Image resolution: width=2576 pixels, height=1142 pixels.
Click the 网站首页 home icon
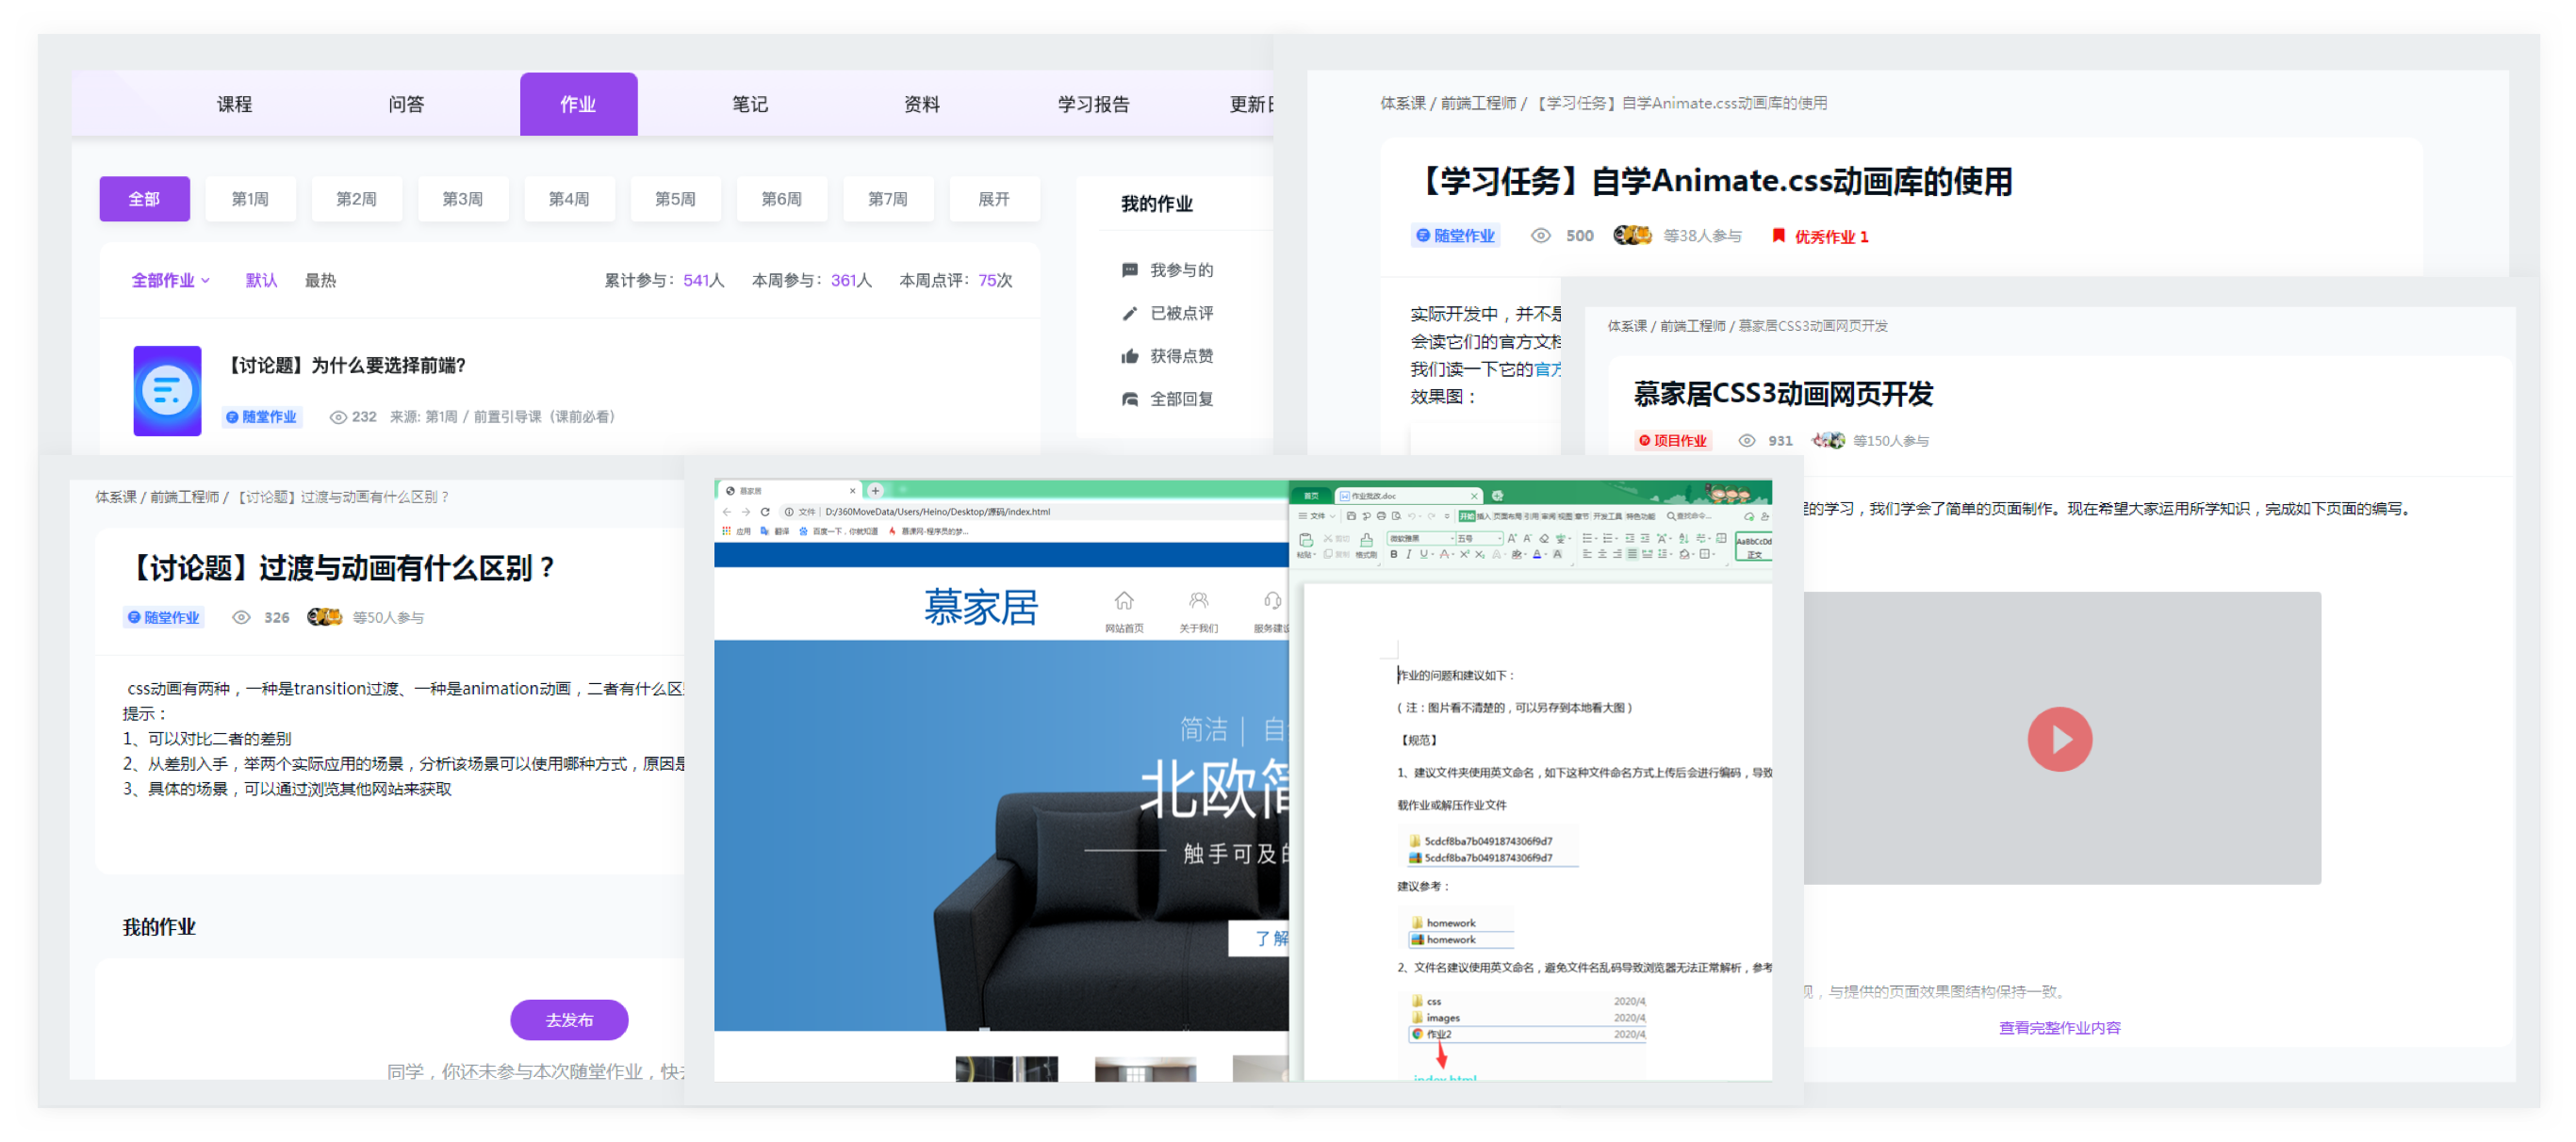1124,601
